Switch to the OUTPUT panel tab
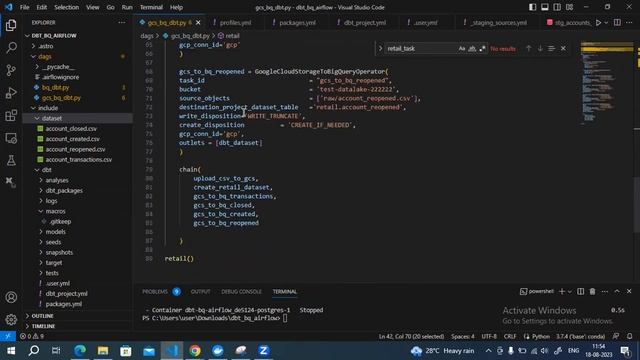640x360 pixels. pos(200,291)
